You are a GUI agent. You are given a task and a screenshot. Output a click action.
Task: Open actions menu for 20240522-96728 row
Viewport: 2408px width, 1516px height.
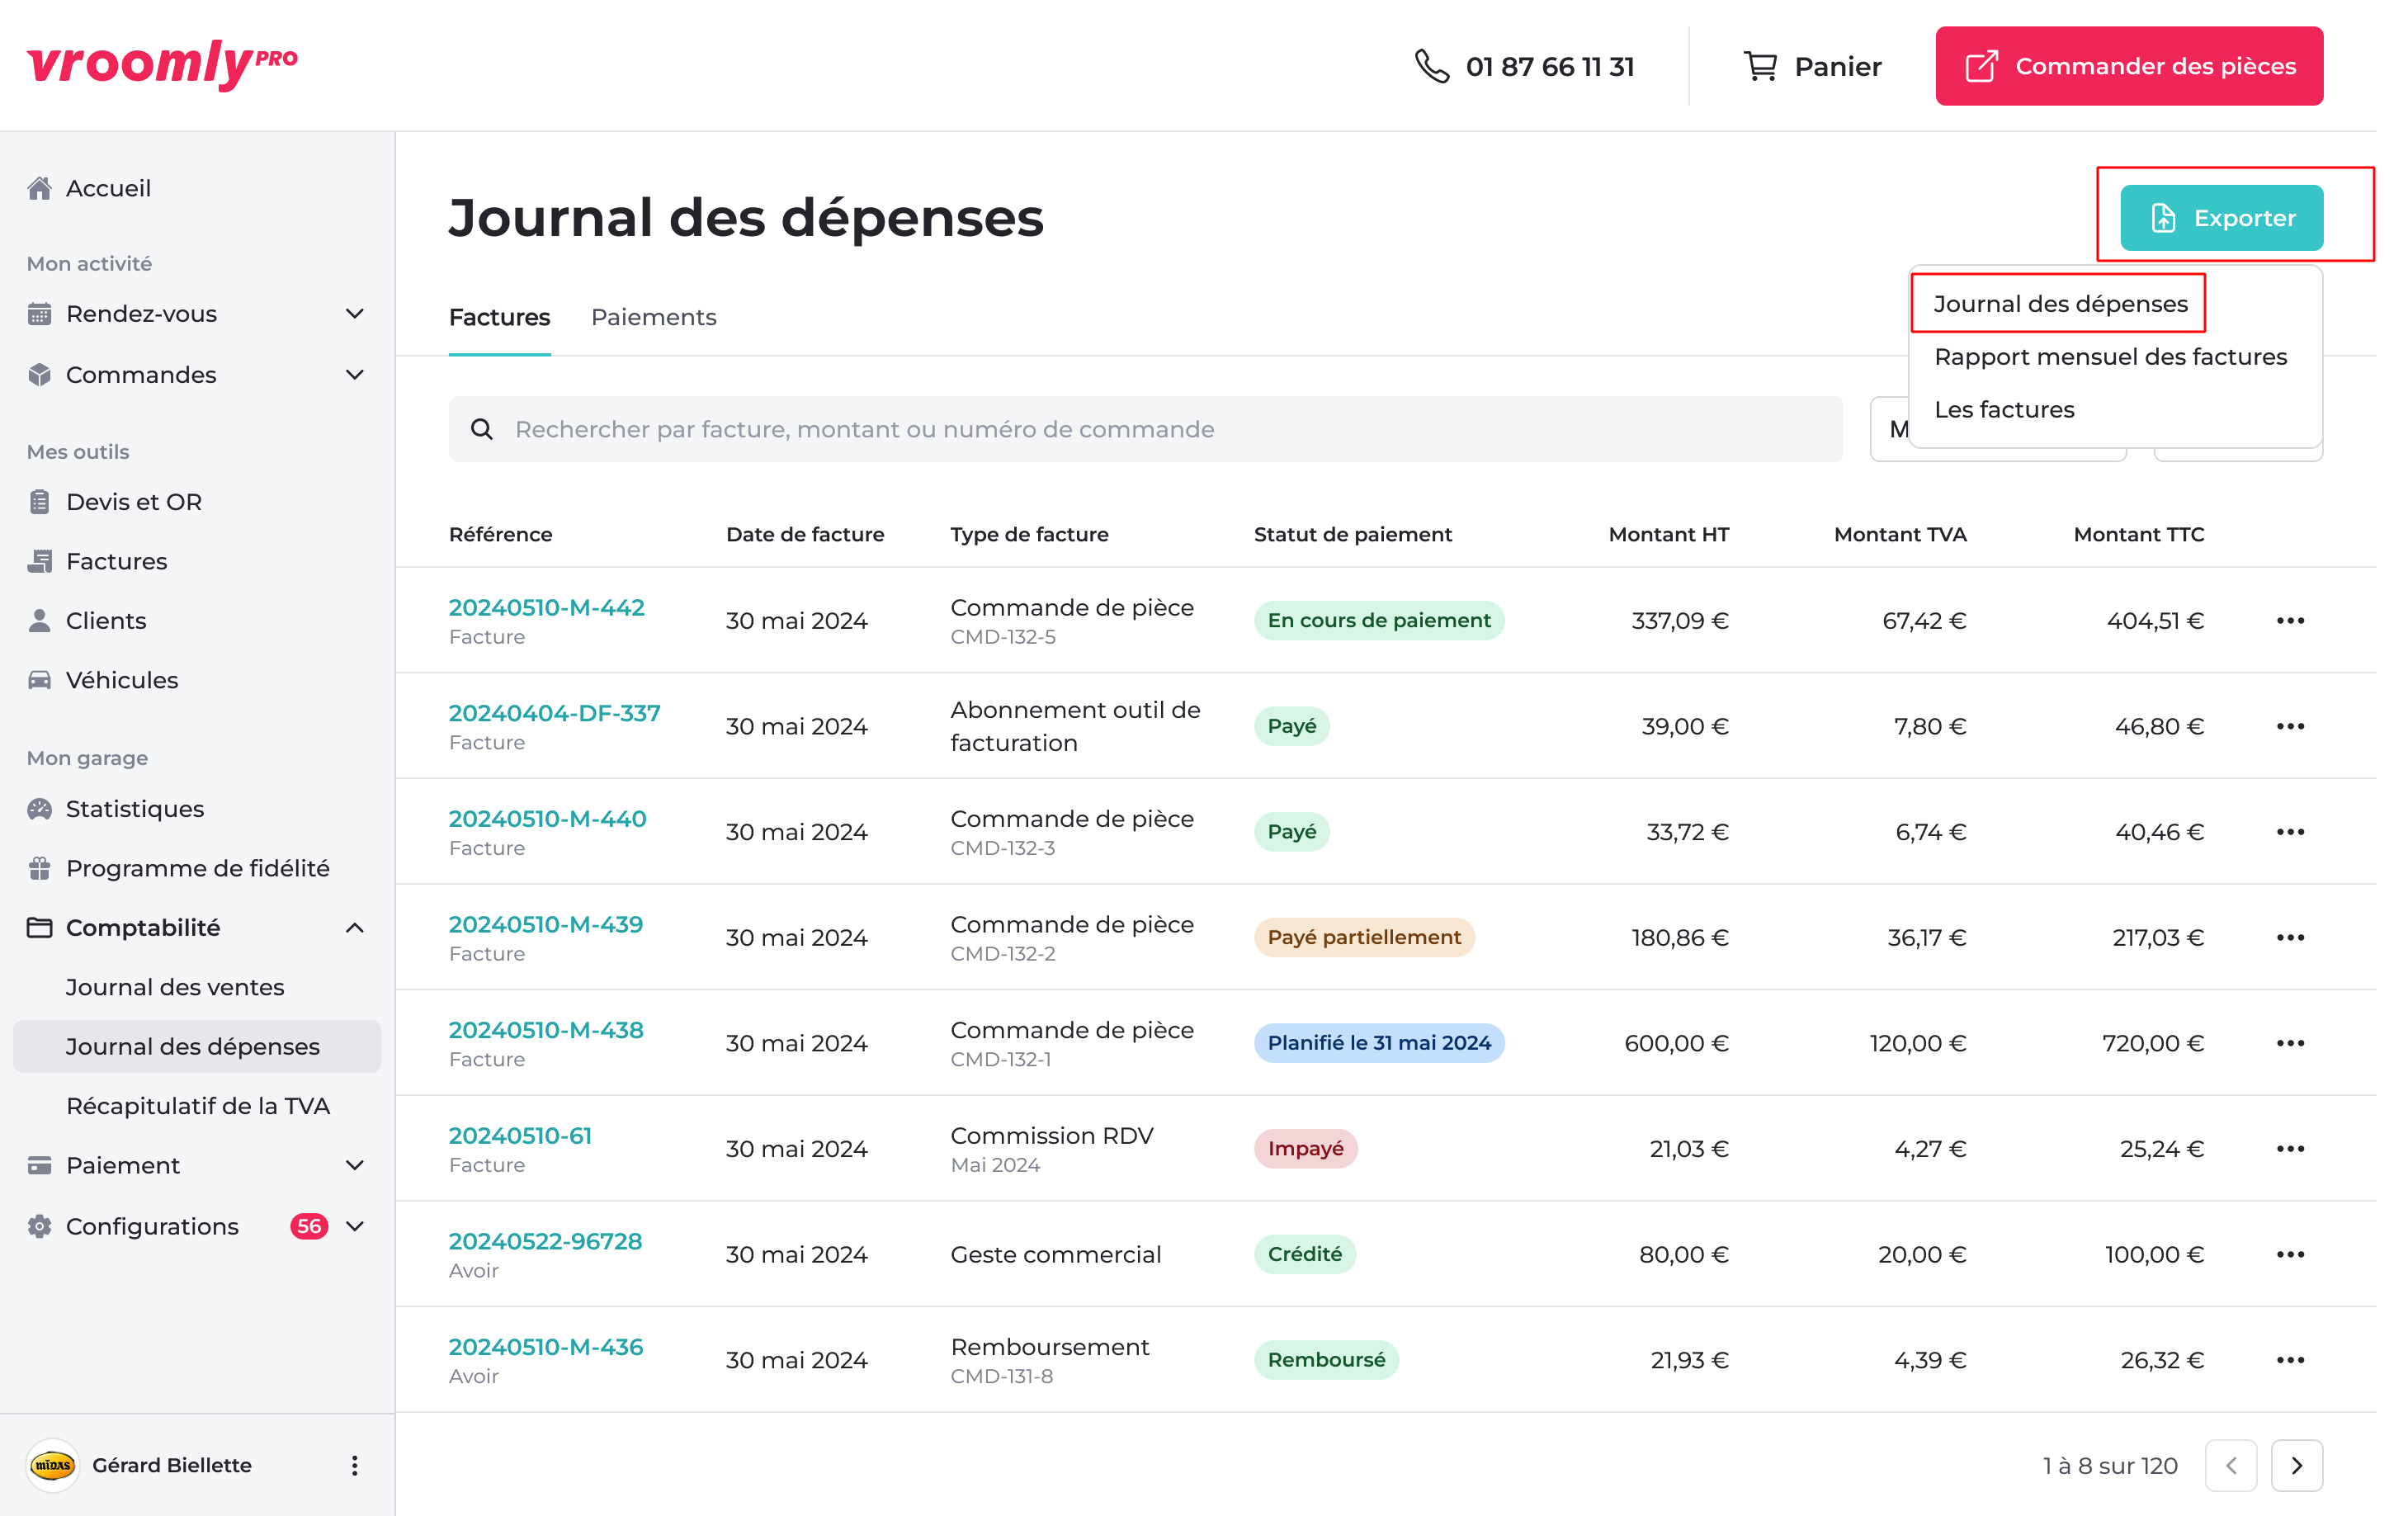tap(2290, 1254)
